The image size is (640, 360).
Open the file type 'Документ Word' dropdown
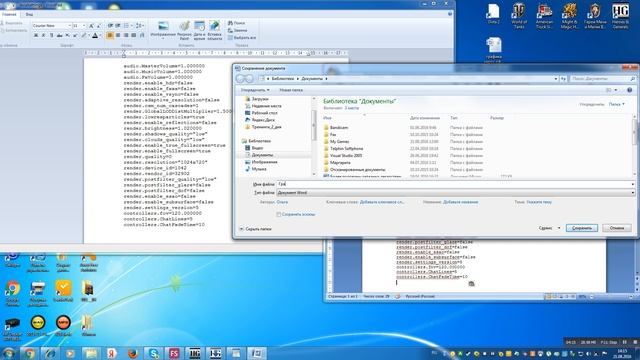pyautogui.click(x=456, y=193)
